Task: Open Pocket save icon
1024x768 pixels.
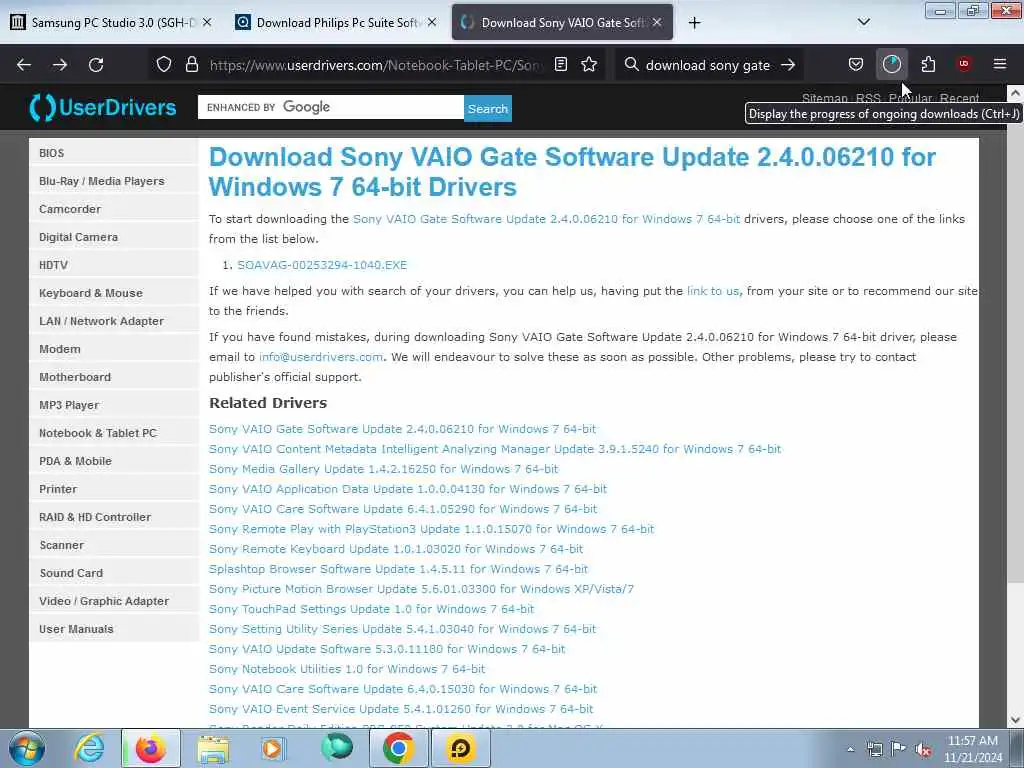Action: pyautogui.click(x=856, y=65)
